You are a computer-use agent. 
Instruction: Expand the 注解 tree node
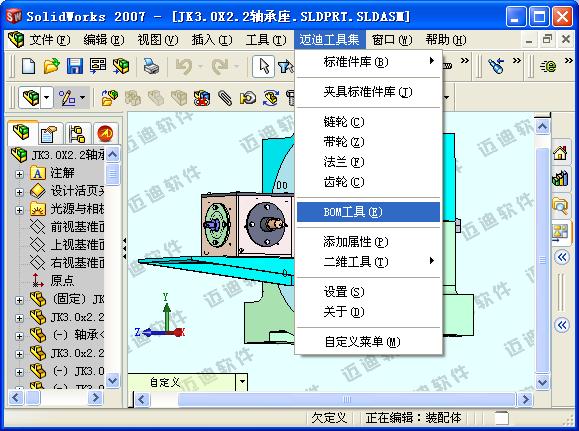19,174
